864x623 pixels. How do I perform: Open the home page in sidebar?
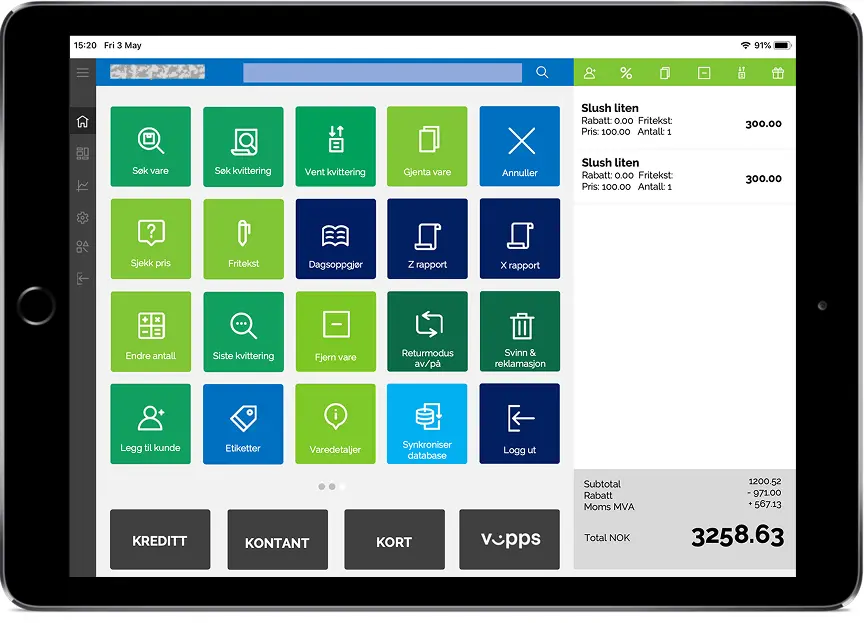[83, 122]
